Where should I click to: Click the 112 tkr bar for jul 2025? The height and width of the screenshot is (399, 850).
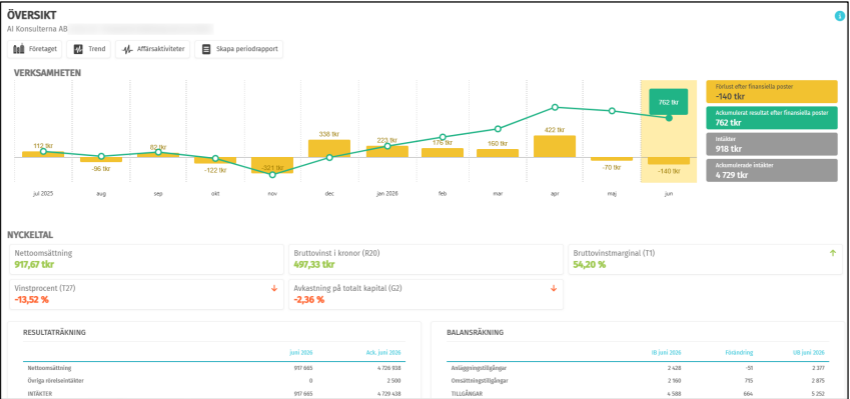pyautogui.click(x=43, y=155)
